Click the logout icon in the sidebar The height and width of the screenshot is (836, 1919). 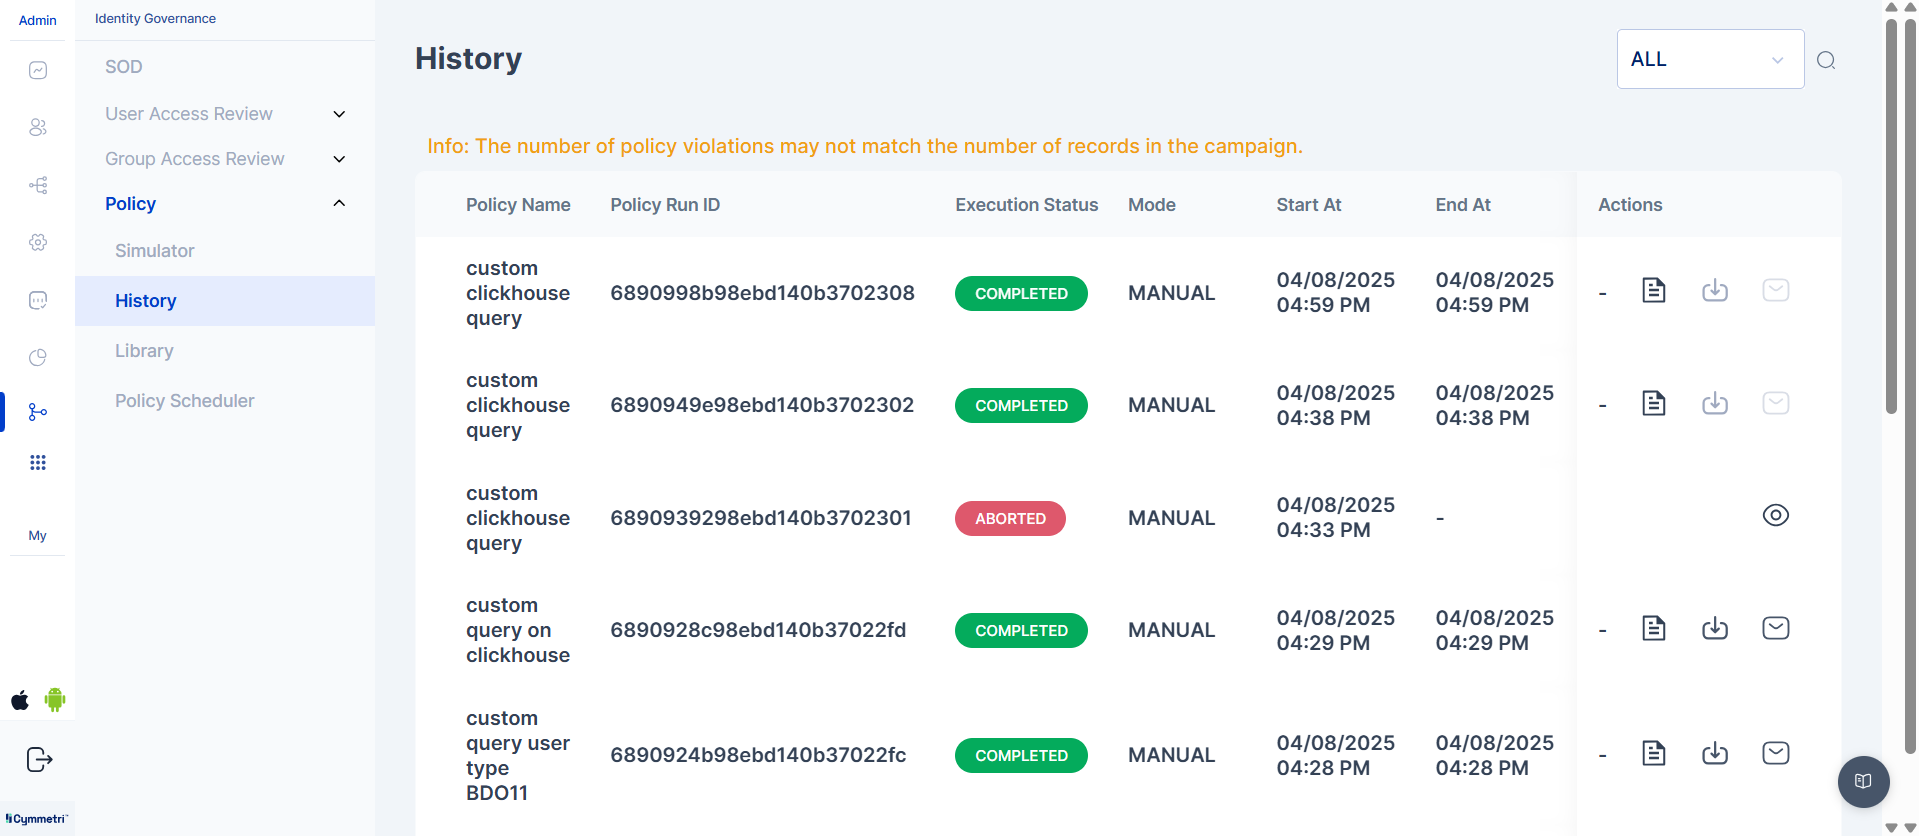tap(39, 760)
